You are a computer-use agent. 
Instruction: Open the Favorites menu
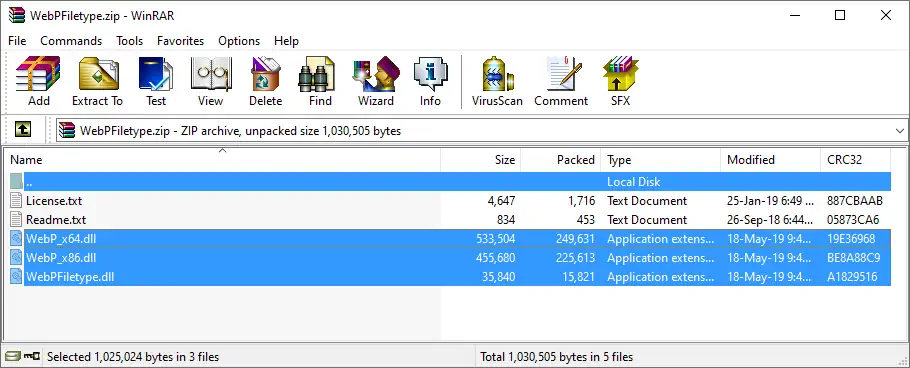pos(180,41)
